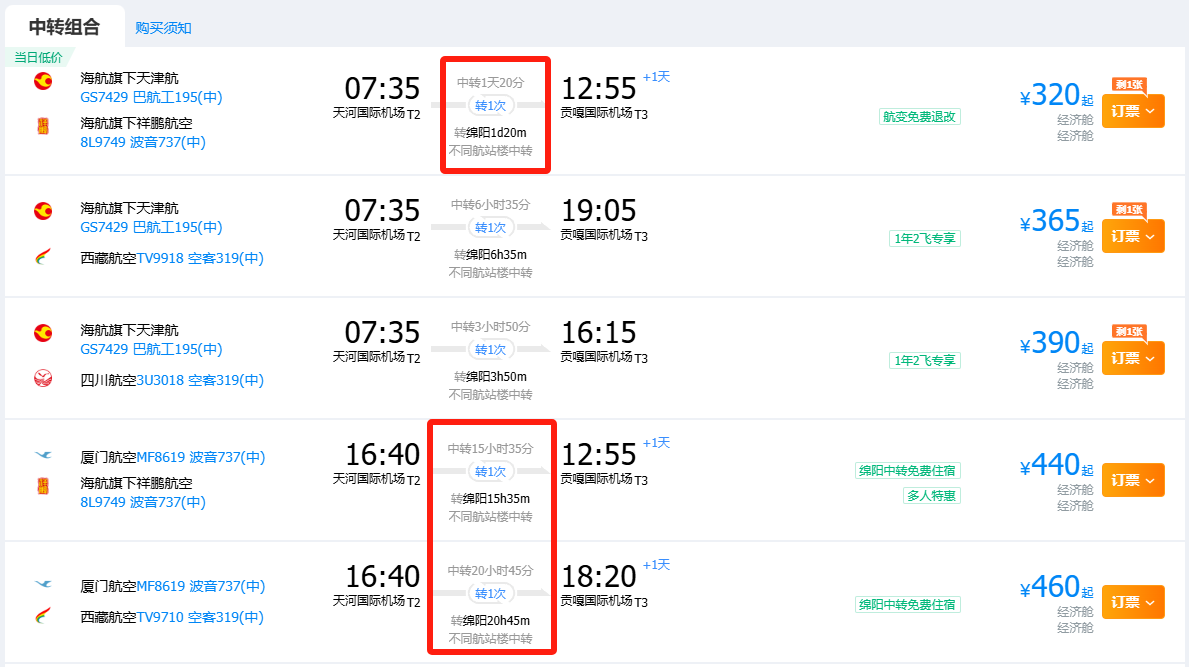
Task: Click the Tibet Airlines logo beside TV9710
Action: (43, 615)
